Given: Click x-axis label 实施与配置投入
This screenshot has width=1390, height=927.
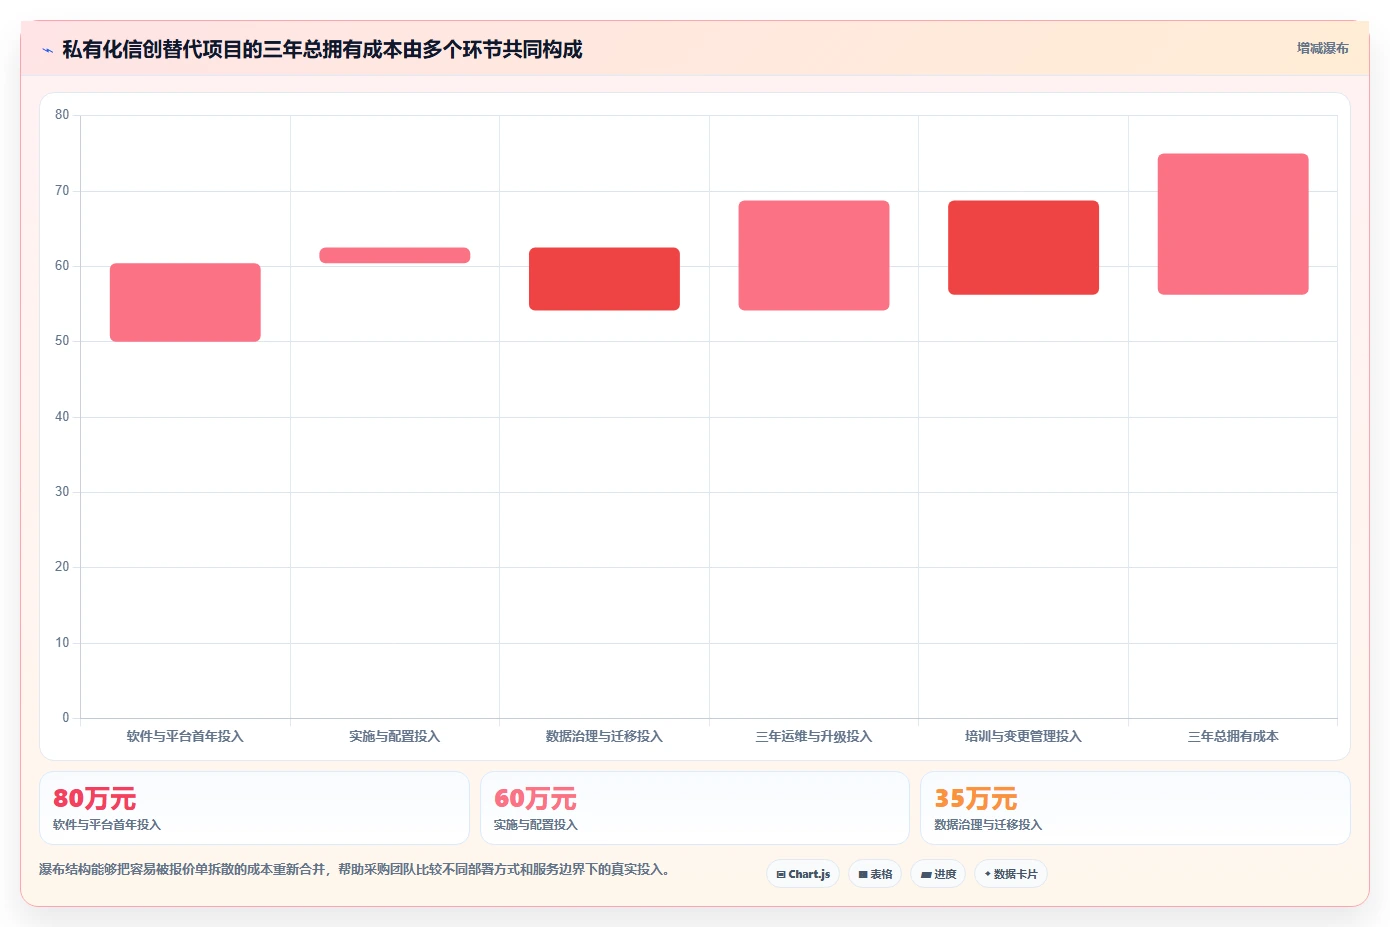Looking at the screenshot, I should [395, 736].
